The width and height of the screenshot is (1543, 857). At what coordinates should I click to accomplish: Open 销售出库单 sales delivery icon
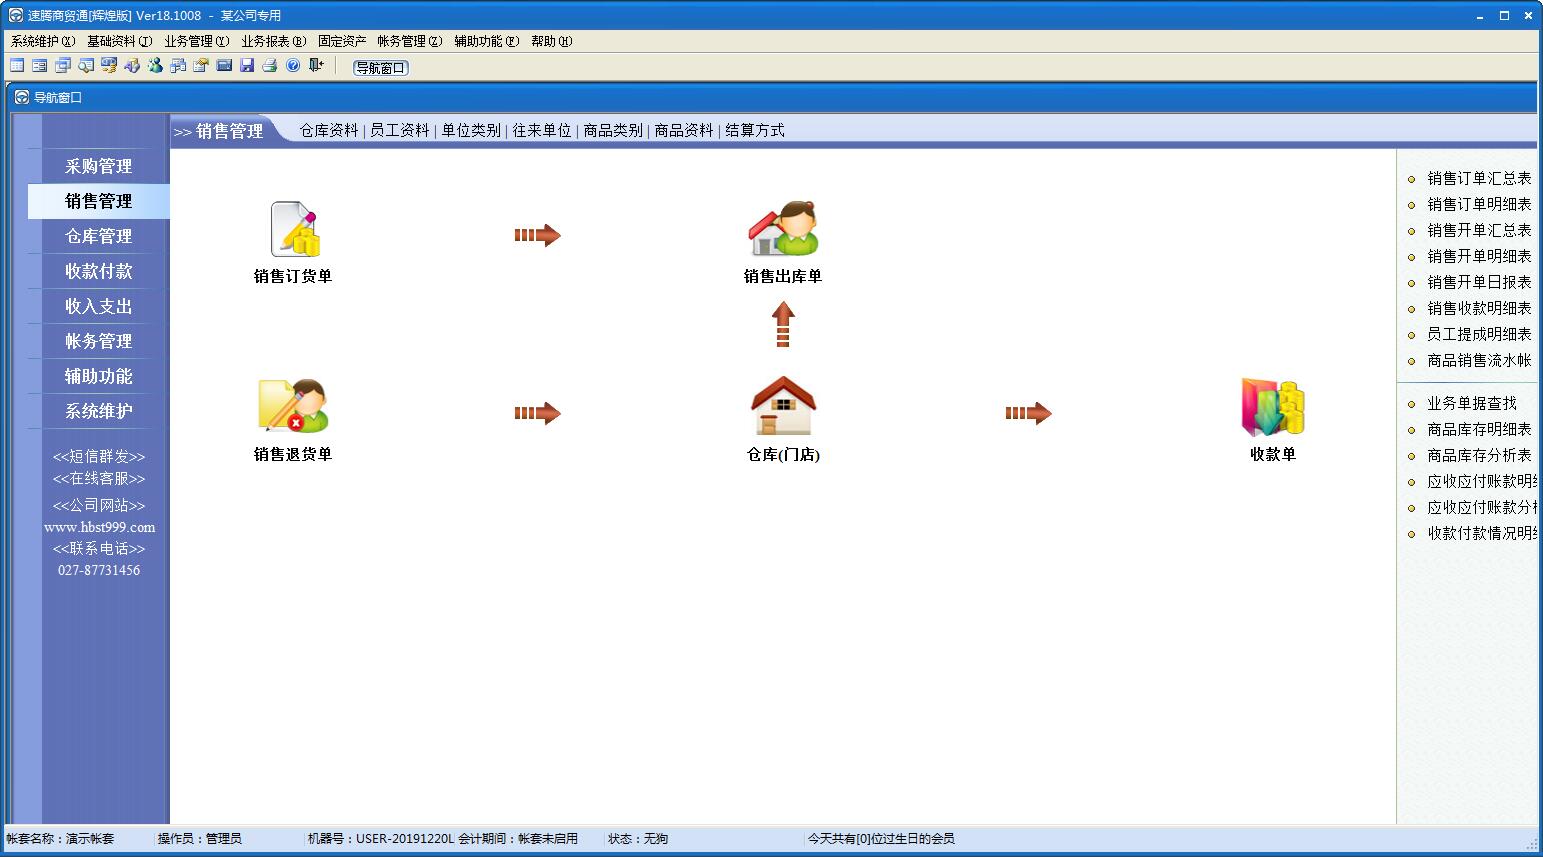(x=783, y=230)
